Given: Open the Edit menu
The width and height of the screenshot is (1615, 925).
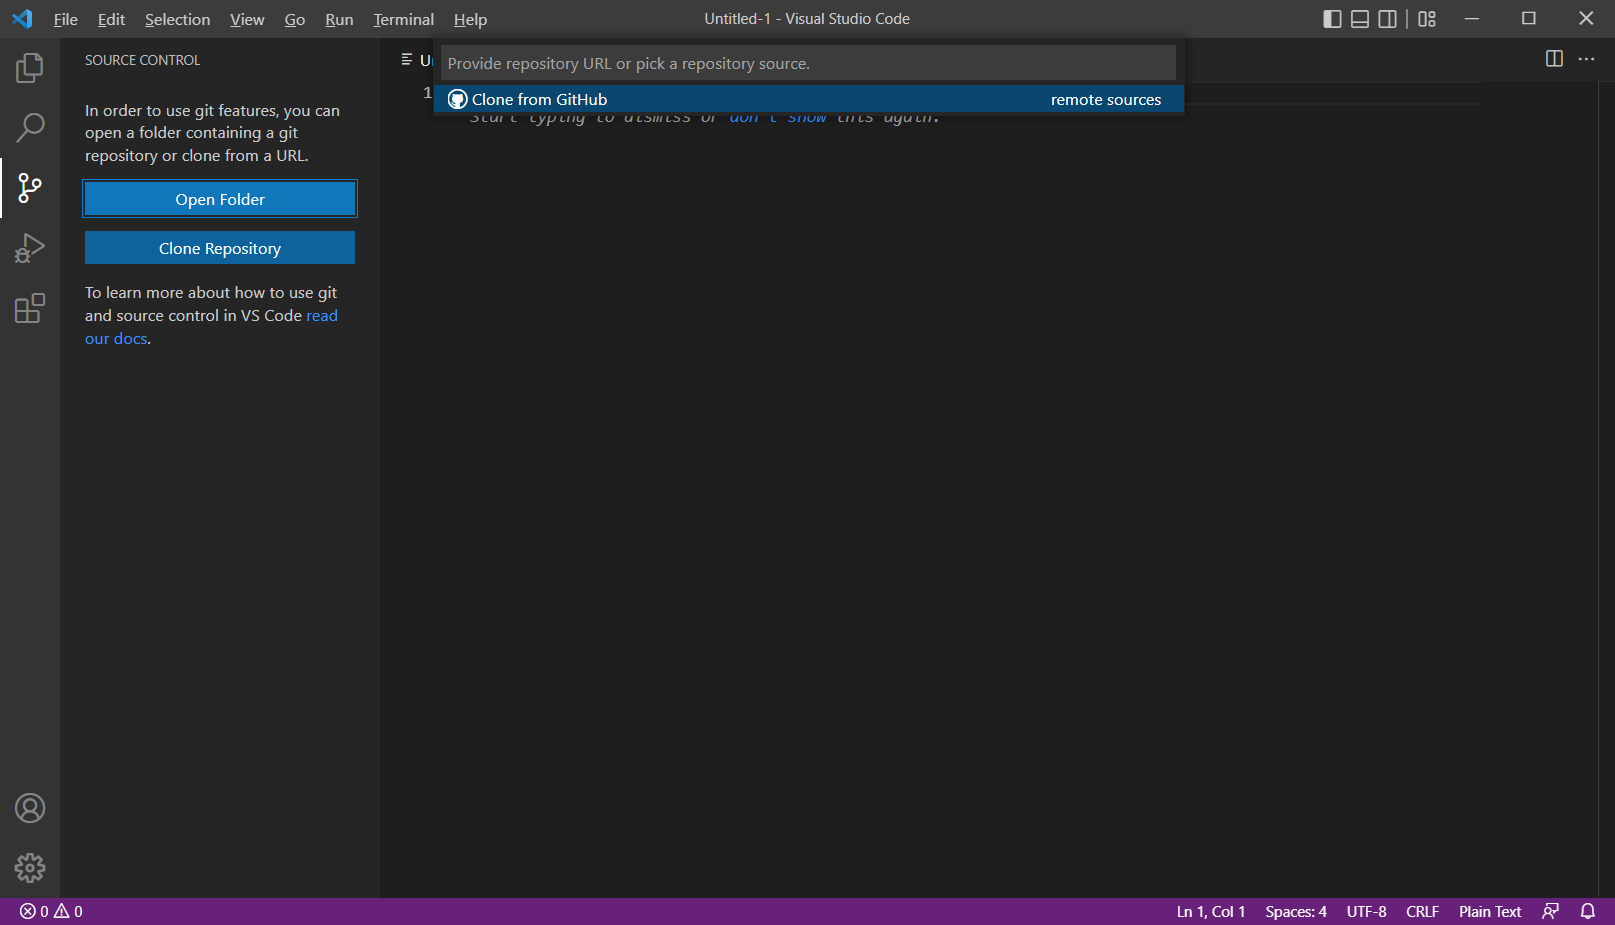Looking at the screenshot, I should 111,19.
